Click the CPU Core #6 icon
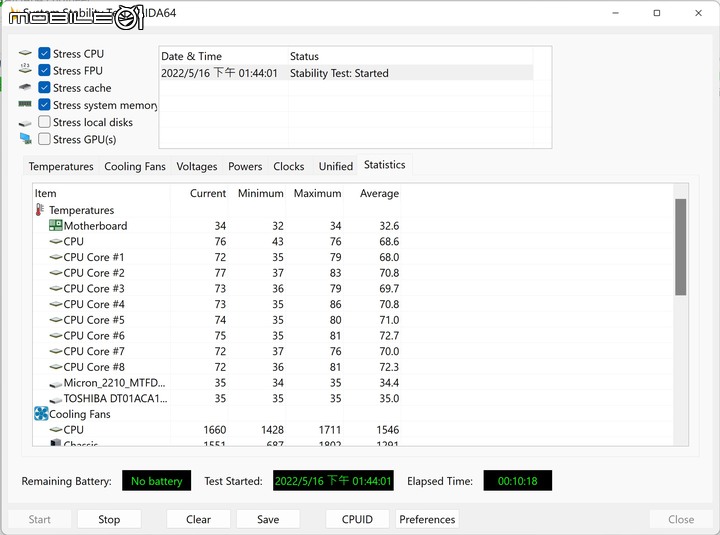 pos(56,335)
